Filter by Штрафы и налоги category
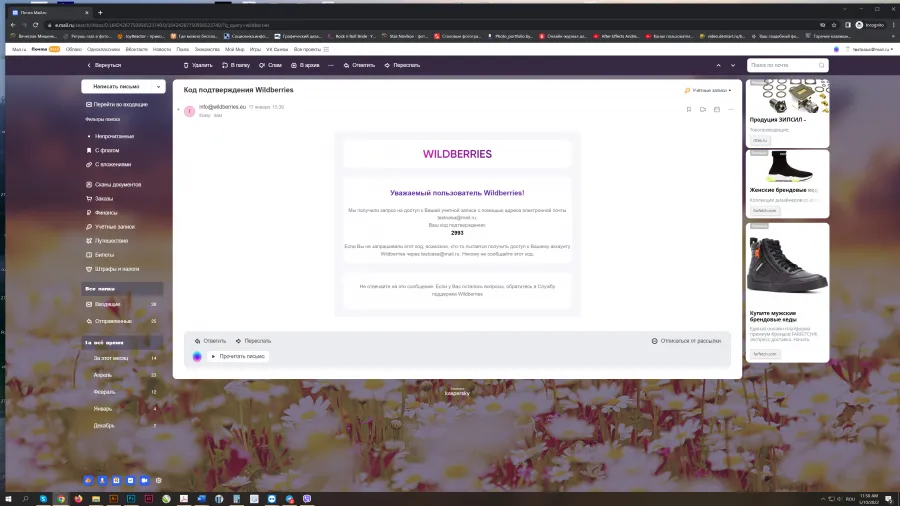The image size is (900, 506). pyautogui.click(x=112, y=269)
